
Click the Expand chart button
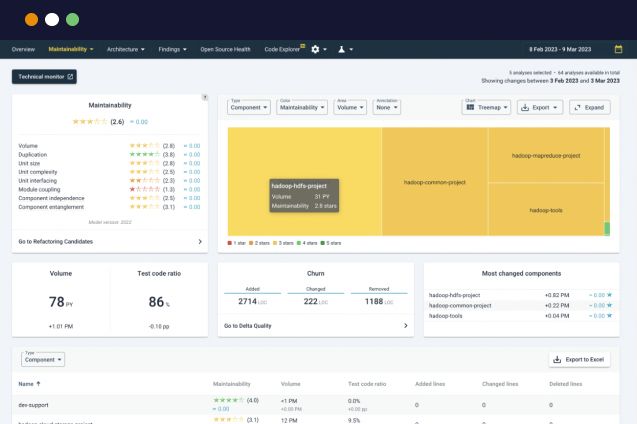589,107
